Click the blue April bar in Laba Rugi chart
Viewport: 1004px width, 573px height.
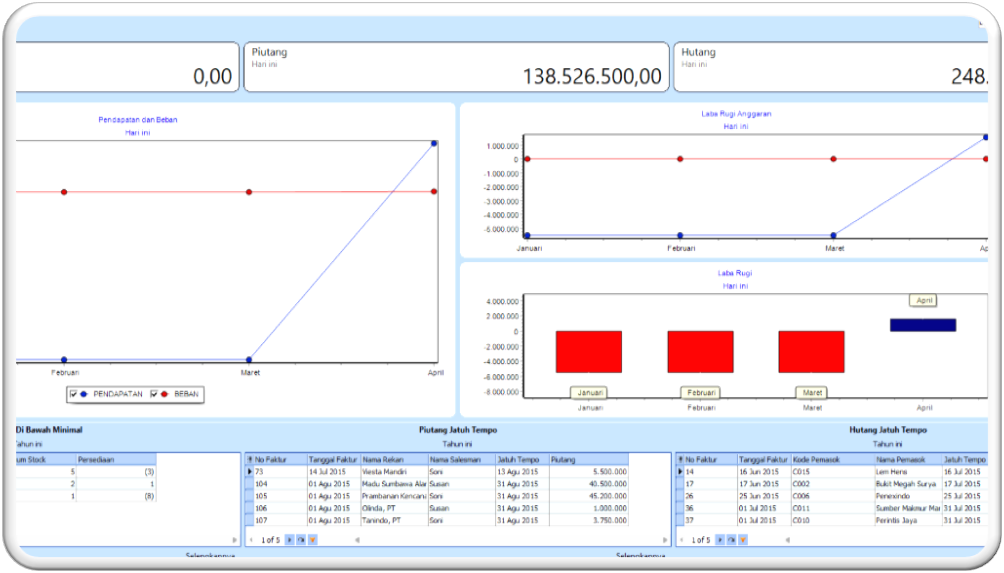[x=923, y=325]
